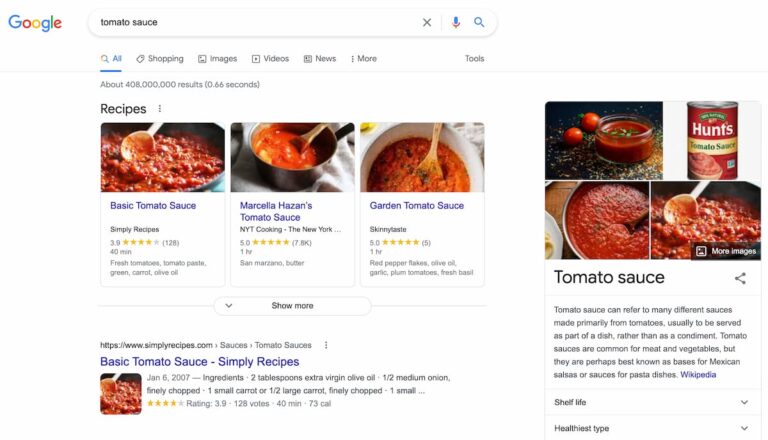Expand the Healthiest type section
768x440 pixels.
(653, 428)
